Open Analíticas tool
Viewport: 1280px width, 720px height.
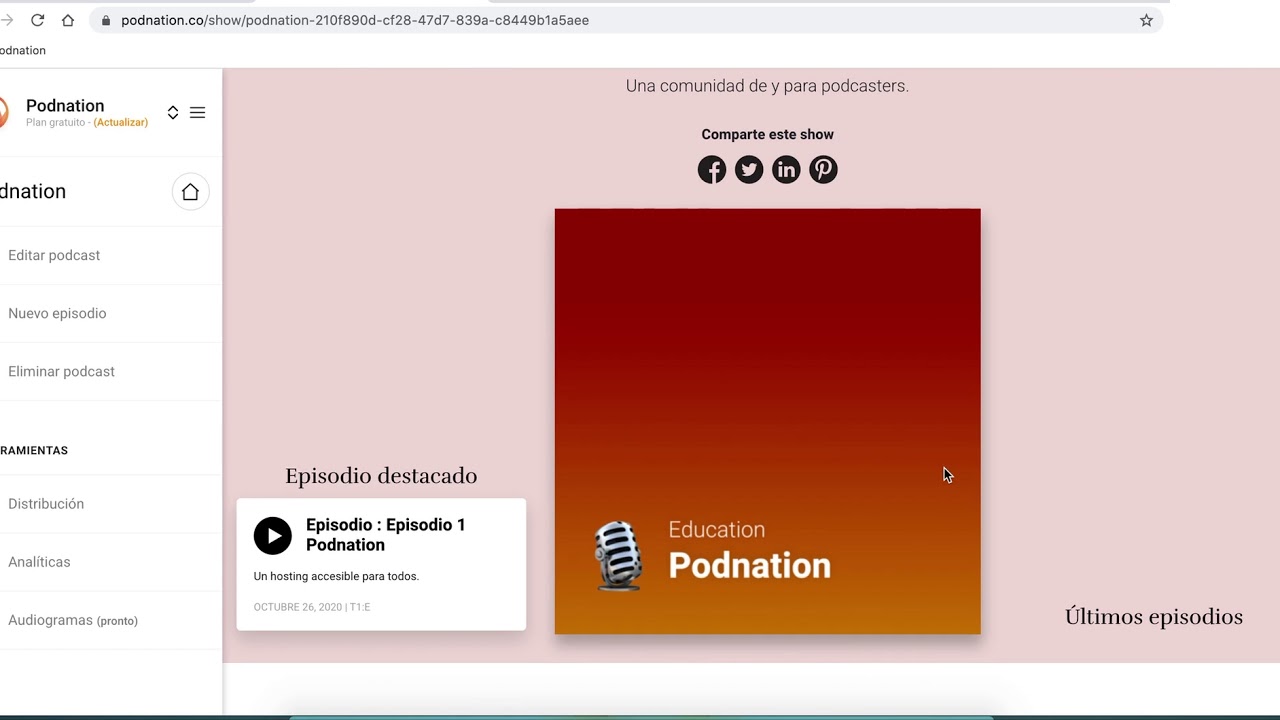(x=39, y=562)
